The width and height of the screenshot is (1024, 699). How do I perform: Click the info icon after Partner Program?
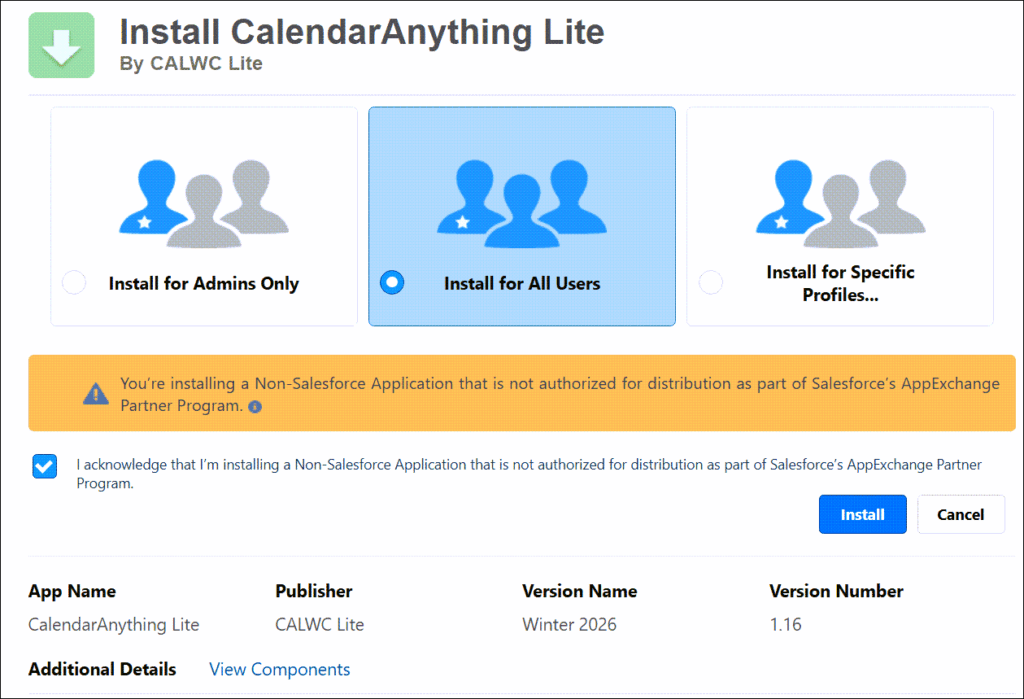[255, 407]
